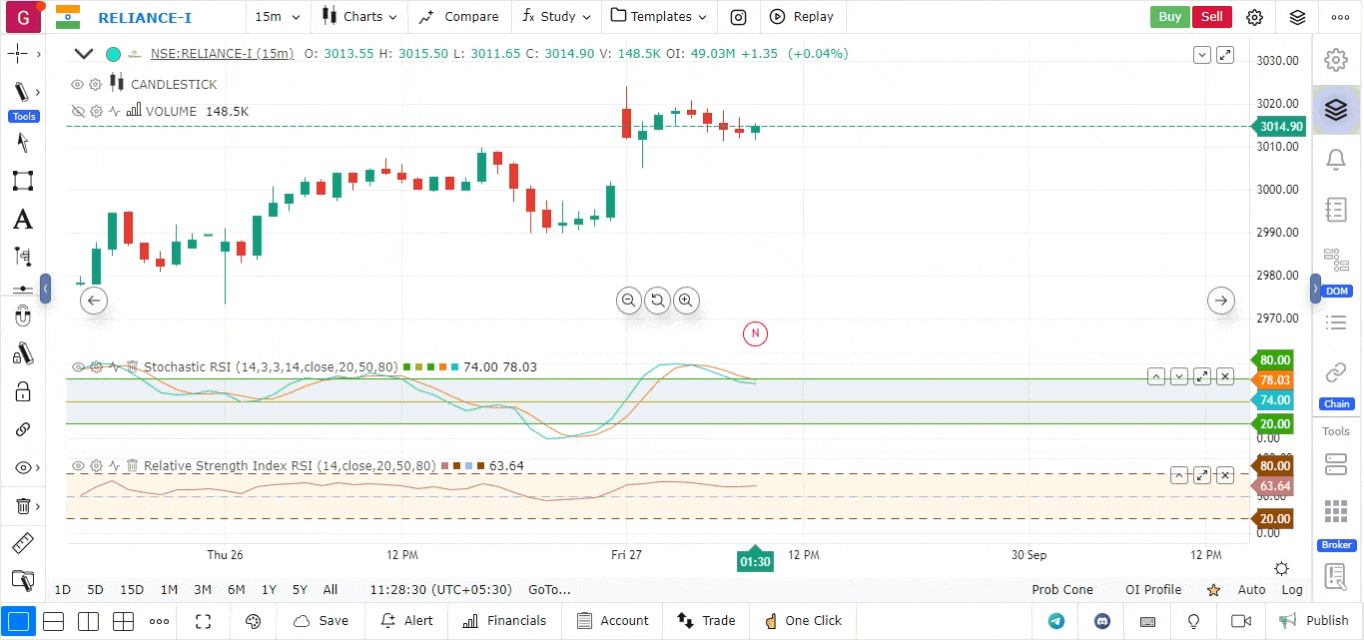Click the zoom in magnifier on chart

pos(685,300)
